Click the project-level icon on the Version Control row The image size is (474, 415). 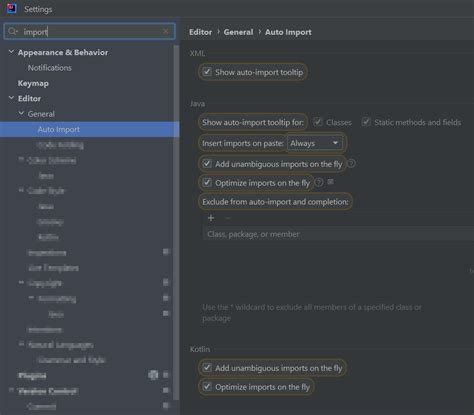(166, 390)
